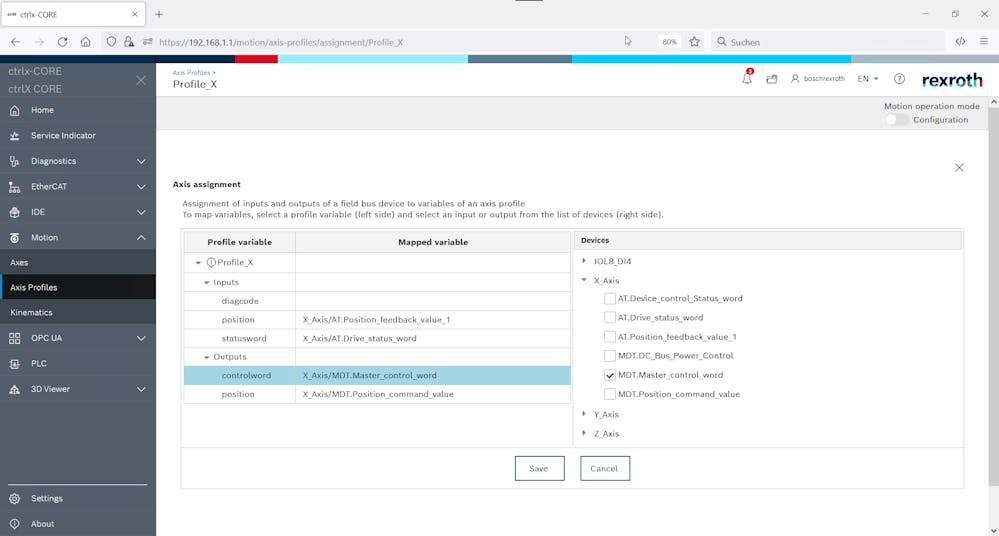The image size is (999, 536).
Task: Uncheck MDT.Master_control_word checkbox
Action: tap(610, 375)
